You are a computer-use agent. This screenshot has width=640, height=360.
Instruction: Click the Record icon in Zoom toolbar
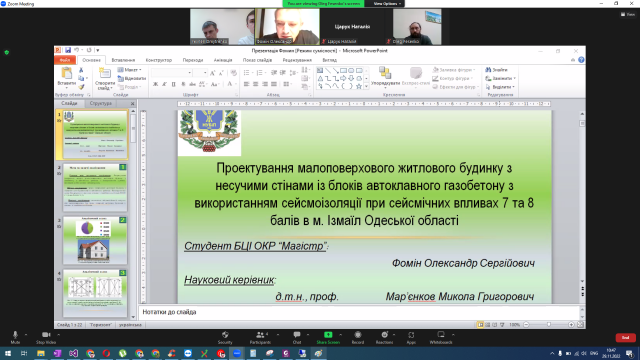tap(358, 335)
